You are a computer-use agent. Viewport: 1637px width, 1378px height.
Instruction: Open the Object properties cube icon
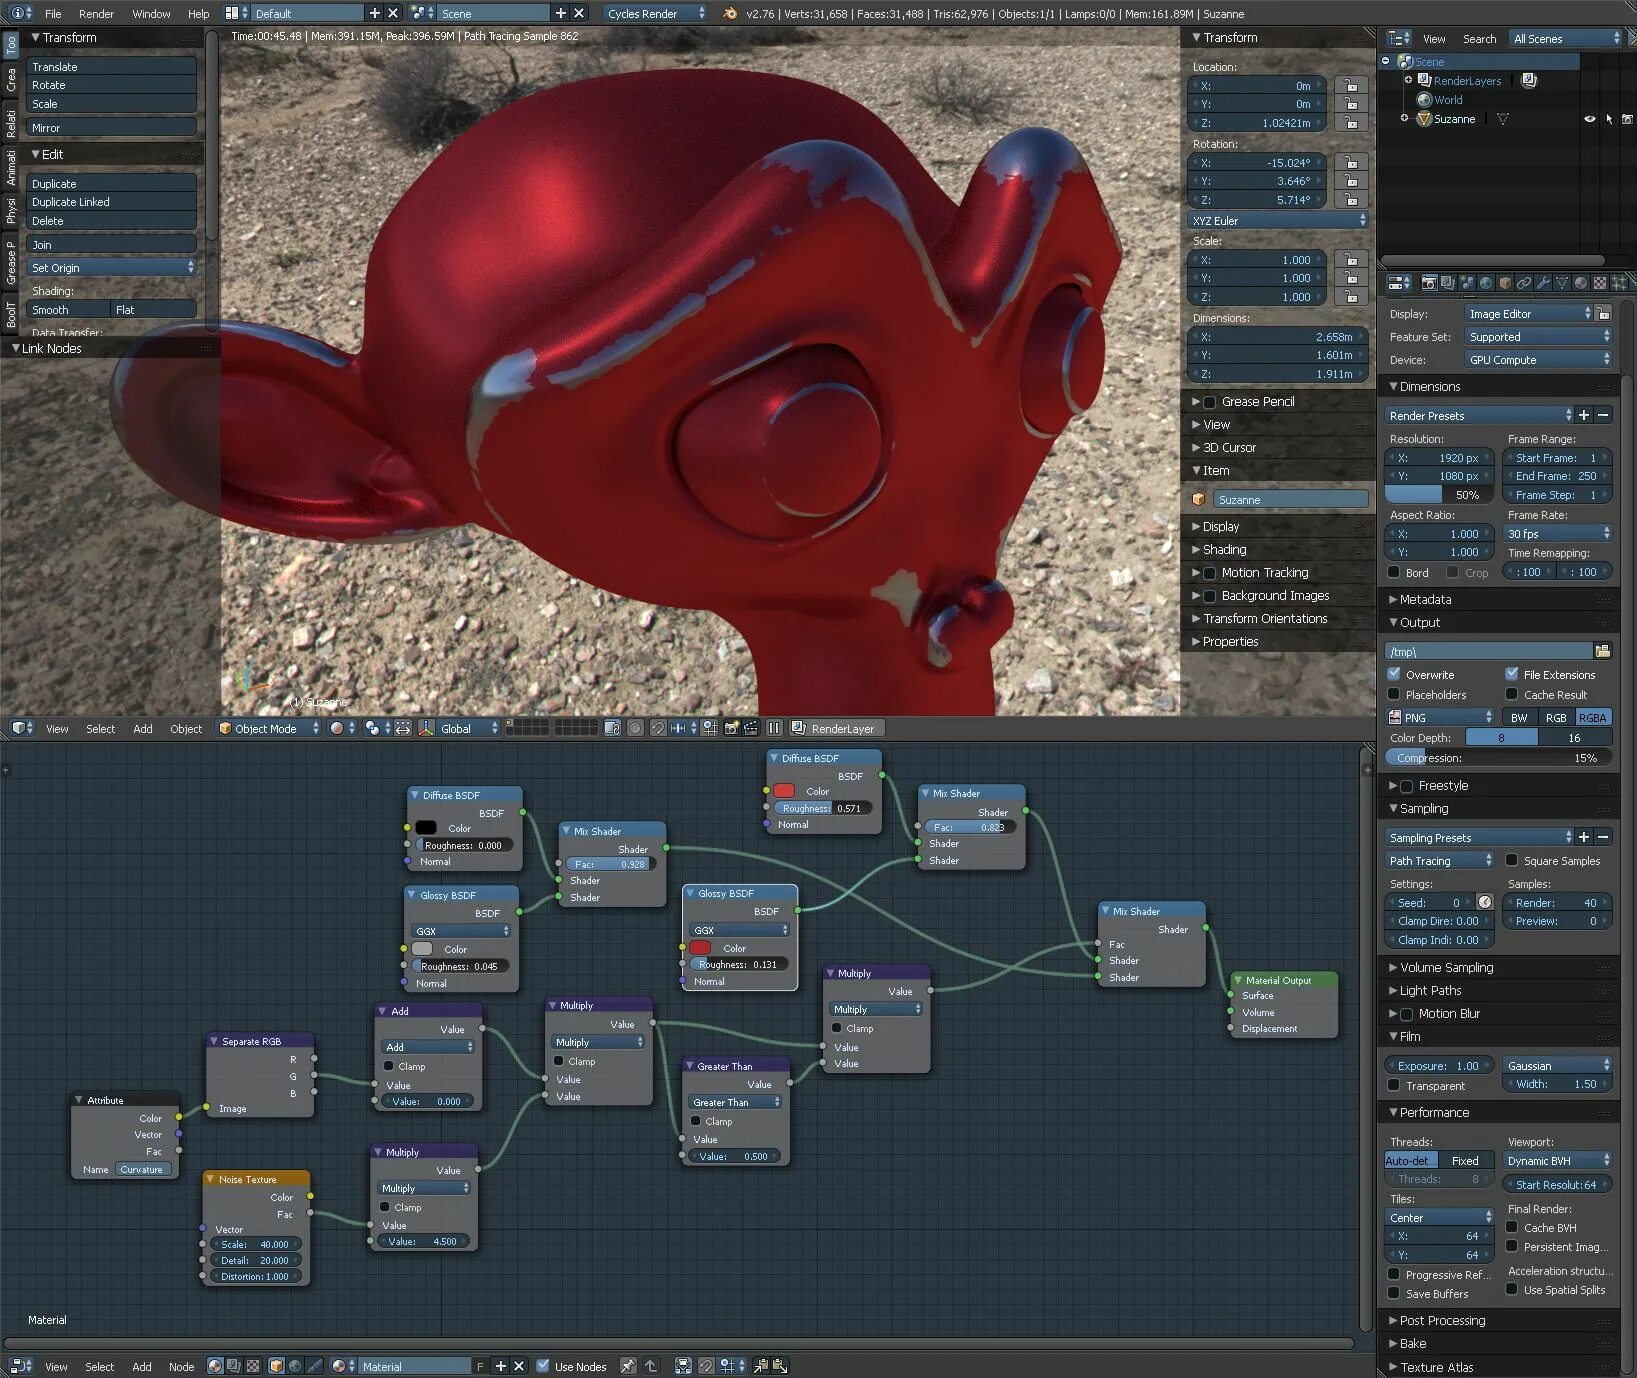pyautogui.click(x=1505, y=283)
